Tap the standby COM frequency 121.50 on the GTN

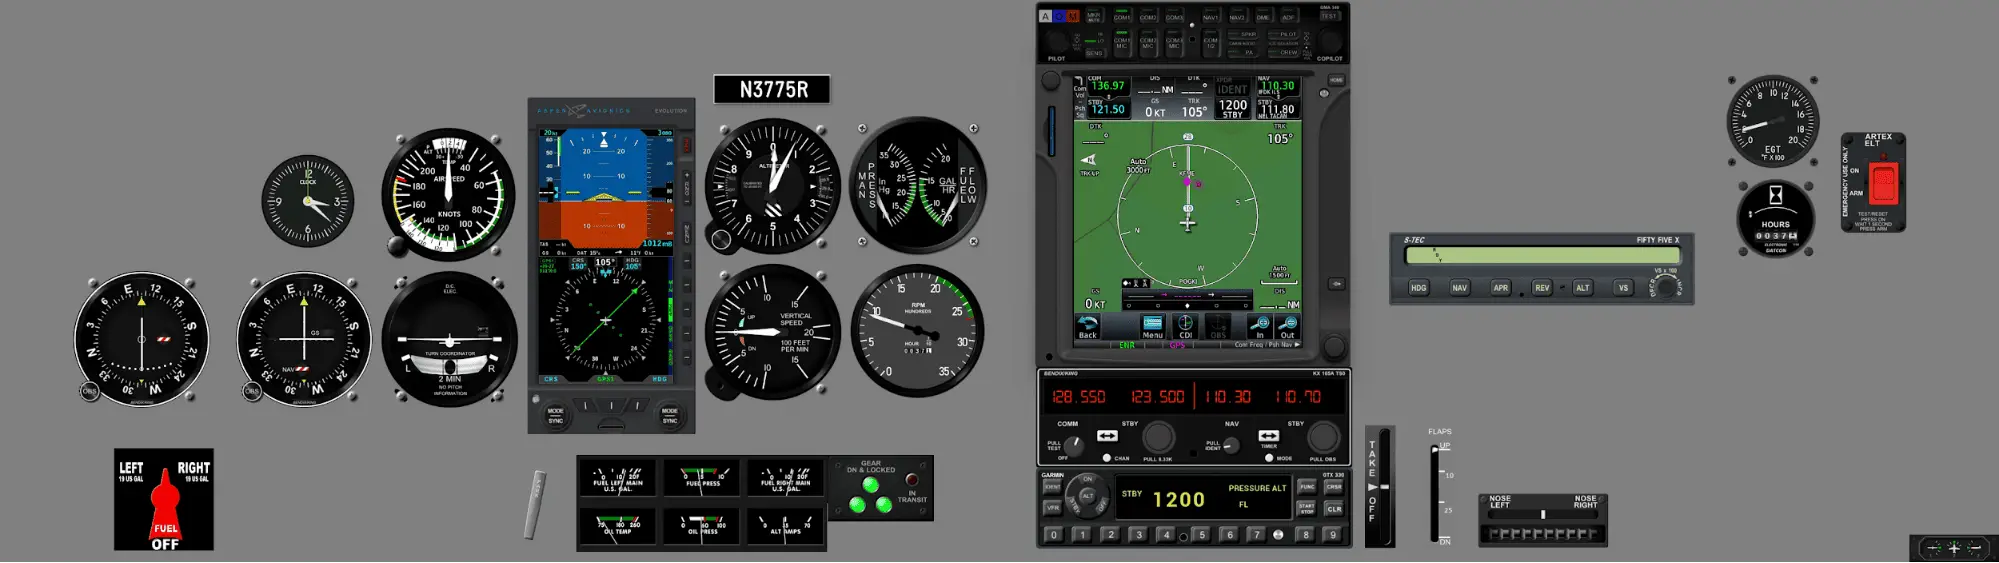click(1107, 108)
